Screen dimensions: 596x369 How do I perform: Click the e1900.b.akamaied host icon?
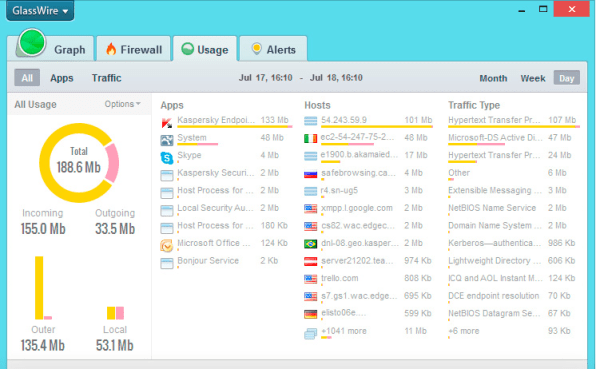tap(311, 156)
